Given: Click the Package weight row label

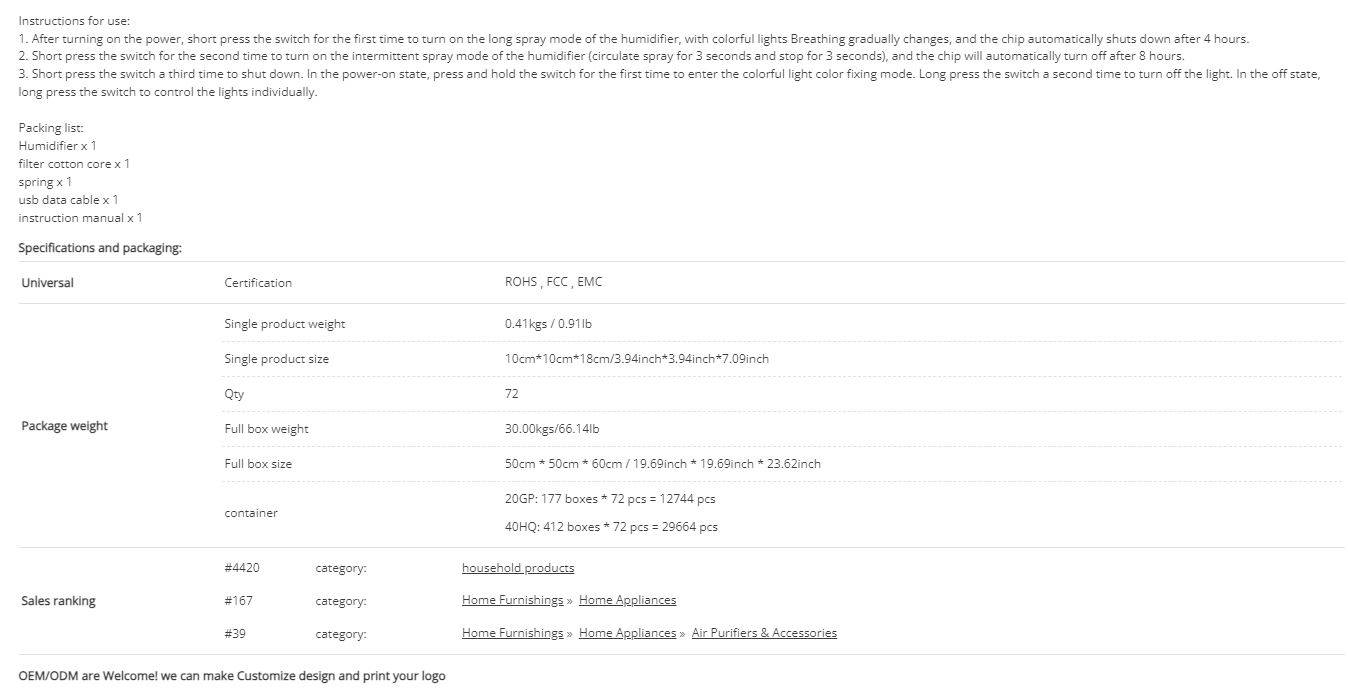Looking at the screenshot, I should pyautogui.click(x=64, y=426).
